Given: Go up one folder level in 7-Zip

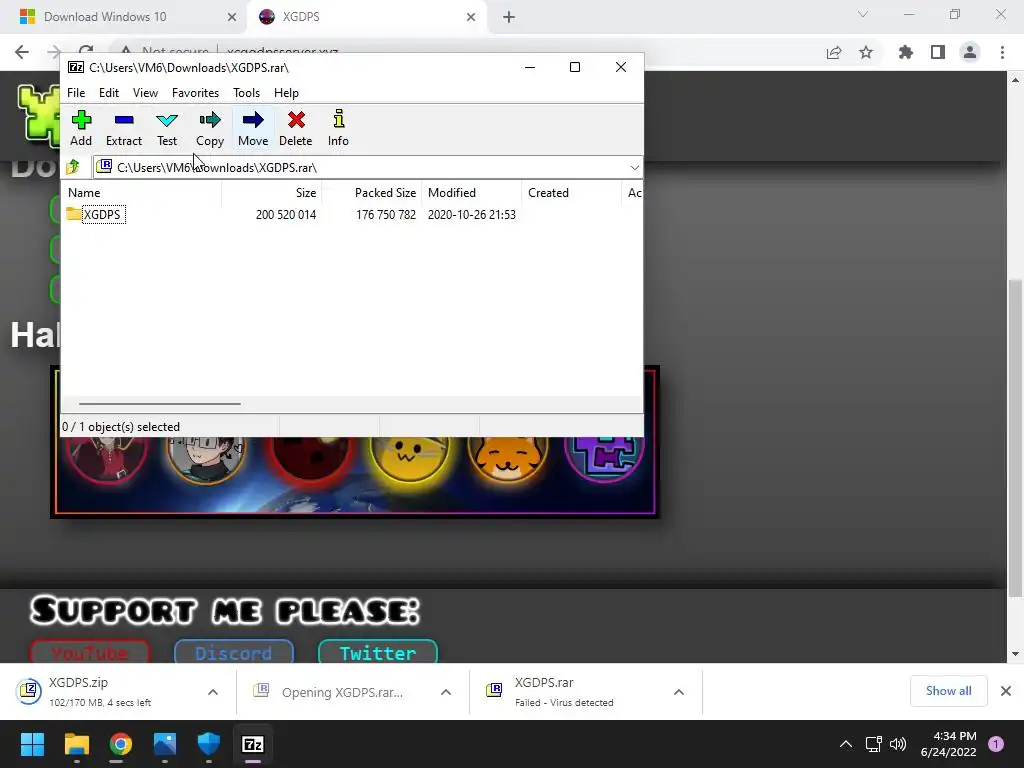Looking at the screenshot, I should (x=73, y=168).
